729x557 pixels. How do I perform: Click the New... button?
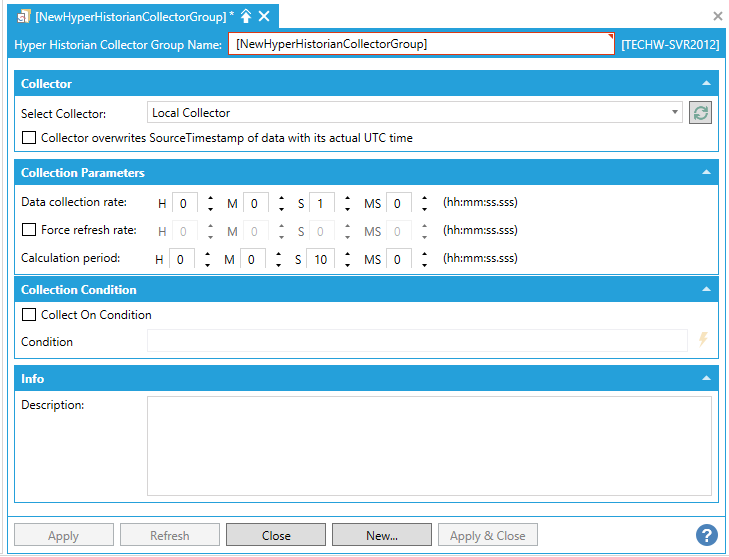coord(381,535)
